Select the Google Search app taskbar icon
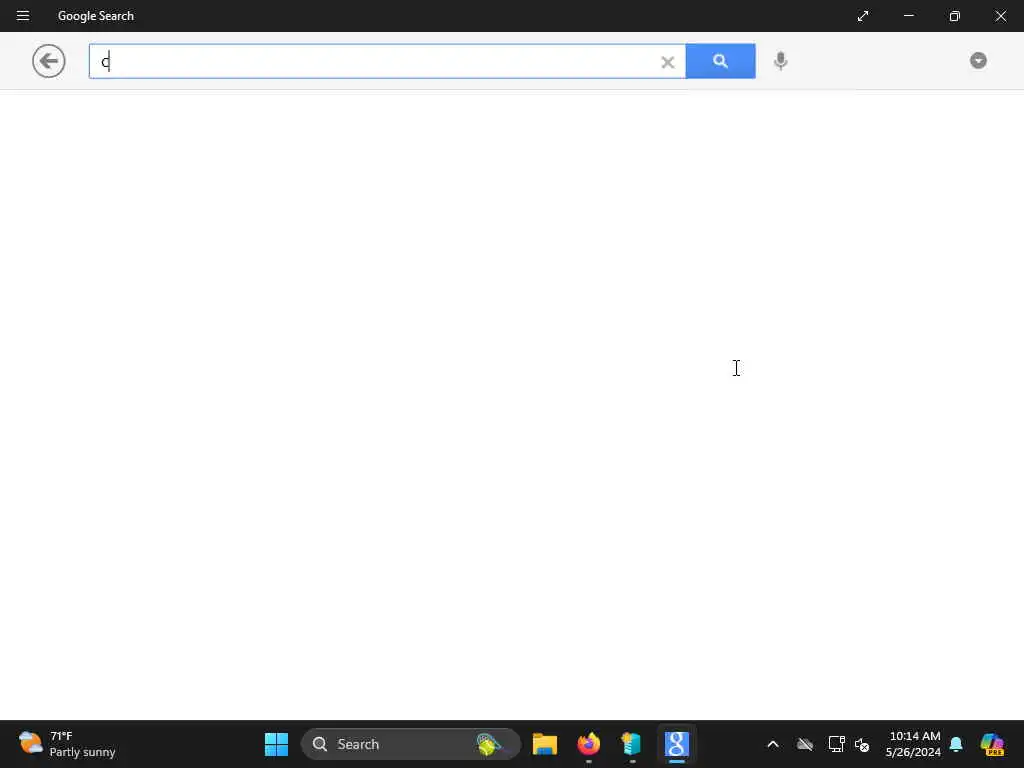This screenshot has width=1024, height=768. tap(677, 744)
